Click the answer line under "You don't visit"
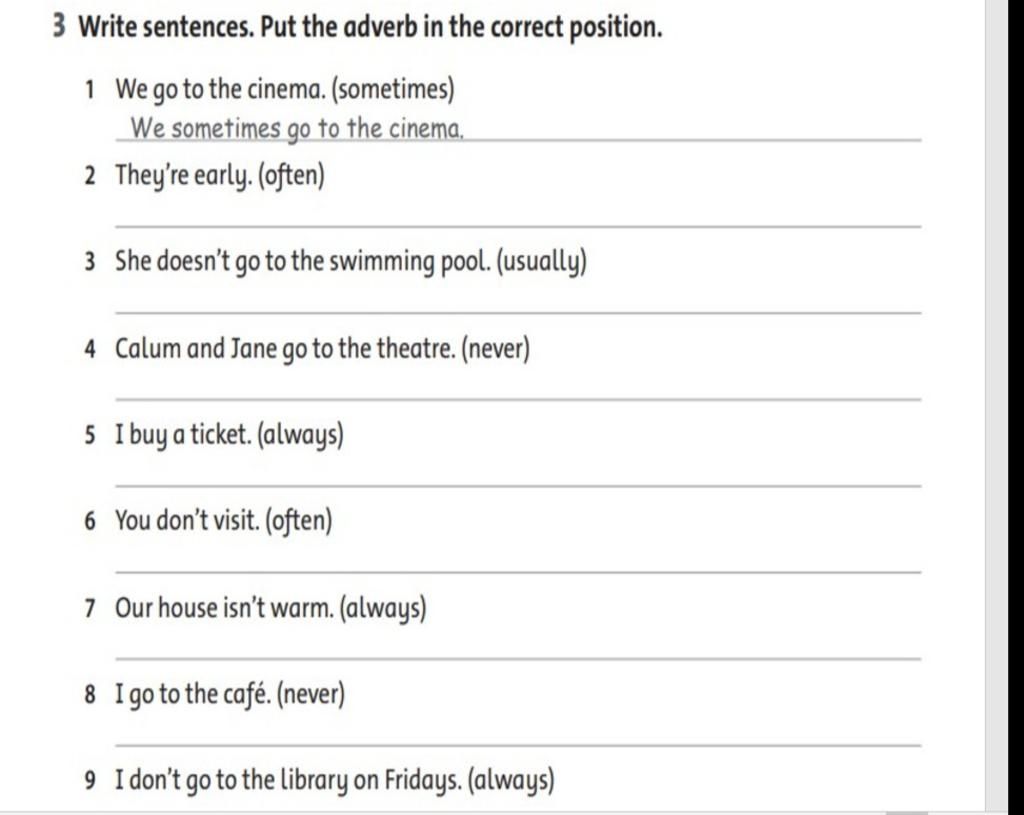 point(518,572)
